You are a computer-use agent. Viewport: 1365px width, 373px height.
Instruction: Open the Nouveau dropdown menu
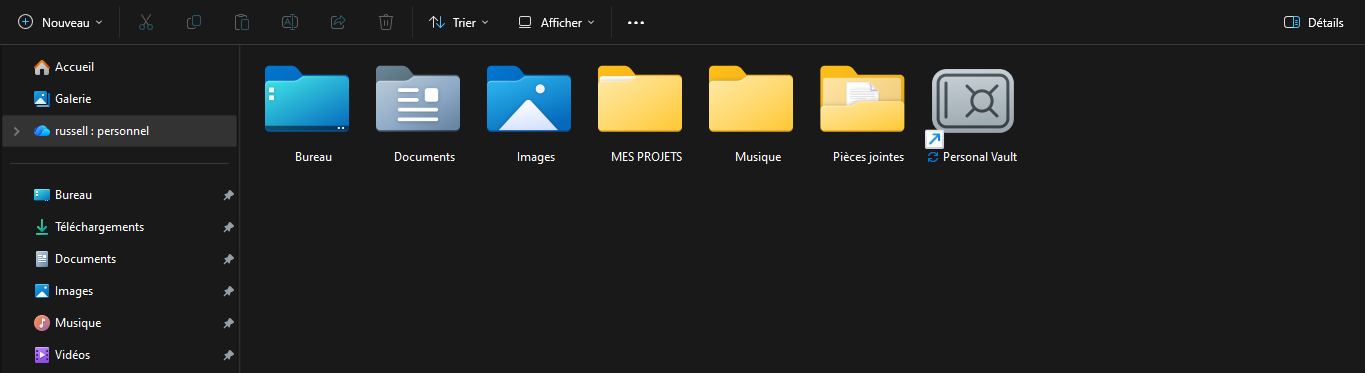click(x=60, y=22)
